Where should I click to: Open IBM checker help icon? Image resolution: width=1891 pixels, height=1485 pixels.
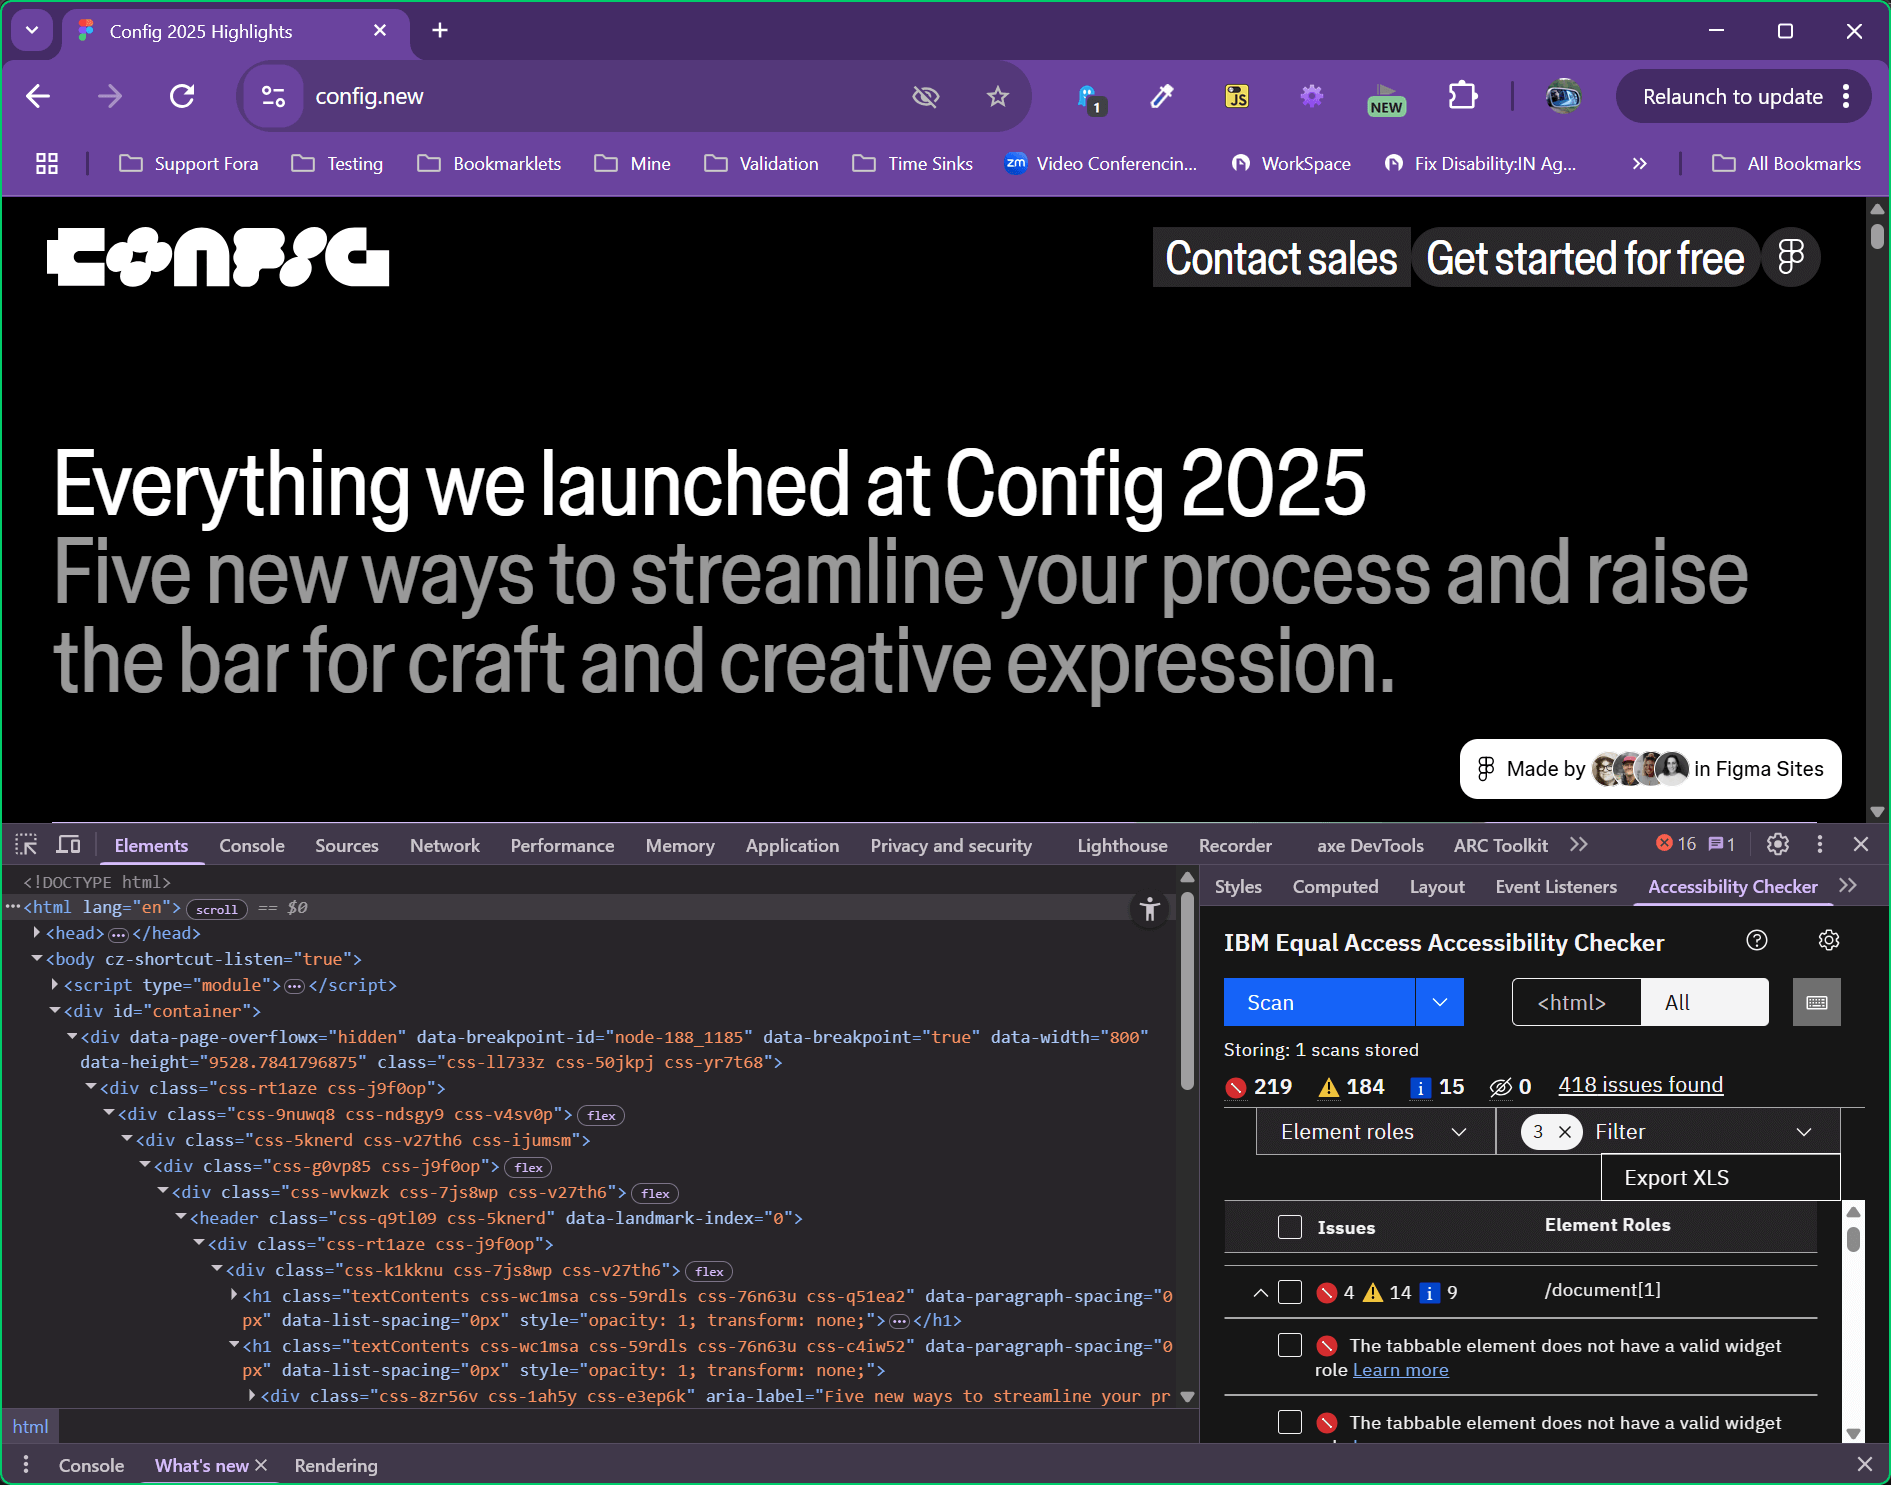coord(1757,940)
